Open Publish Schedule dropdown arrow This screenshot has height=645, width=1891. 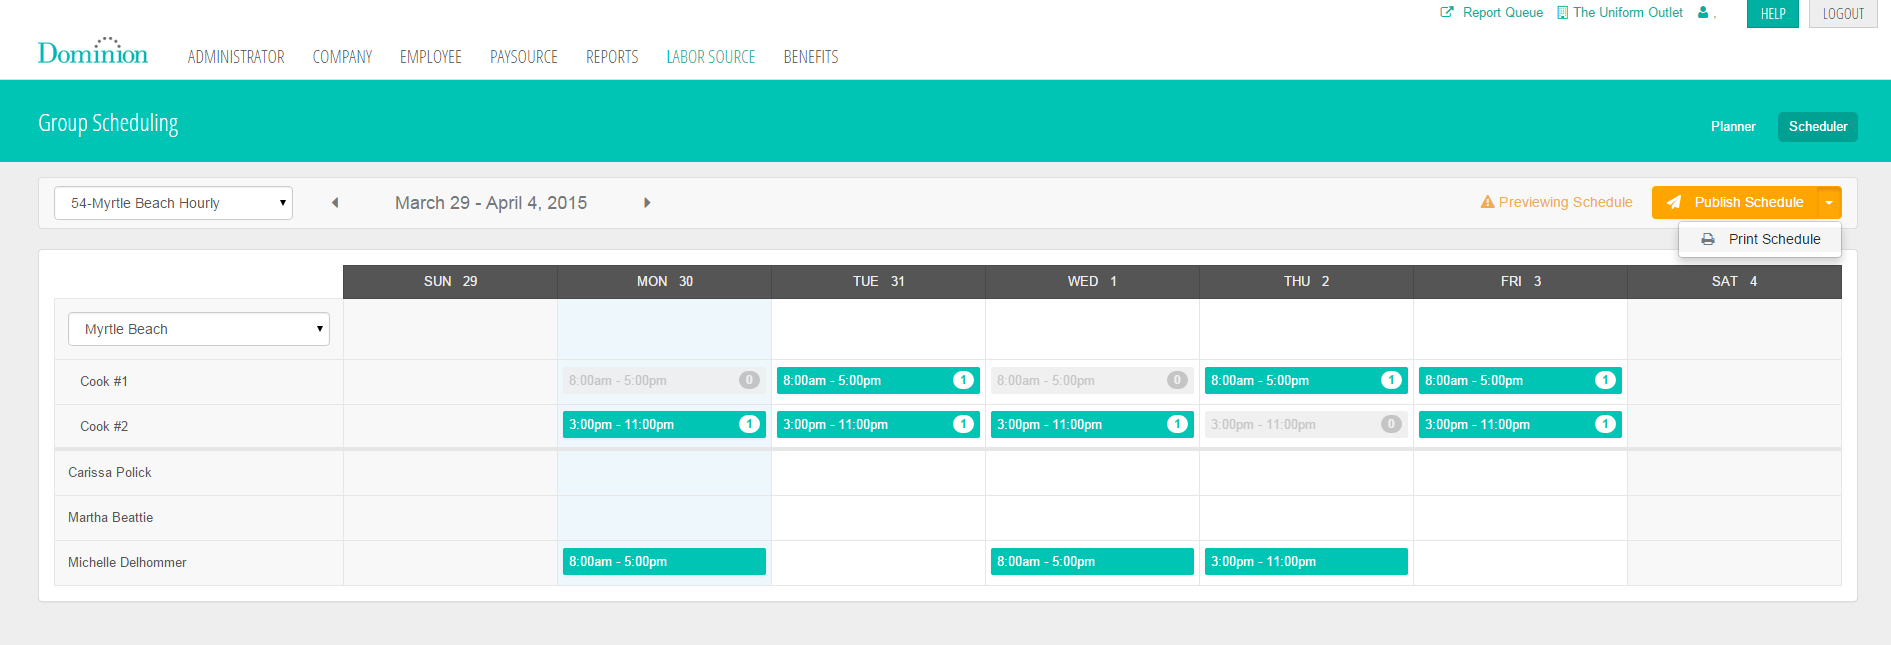(x=1829, y=202)
